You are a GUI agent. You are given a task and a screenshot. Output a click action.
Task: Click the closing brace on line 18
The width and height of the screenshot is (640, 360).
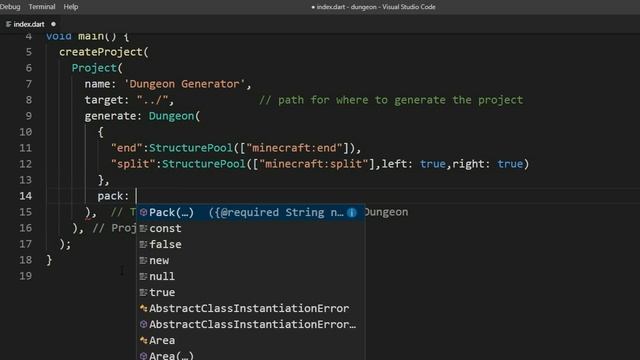tap(49, 260)
